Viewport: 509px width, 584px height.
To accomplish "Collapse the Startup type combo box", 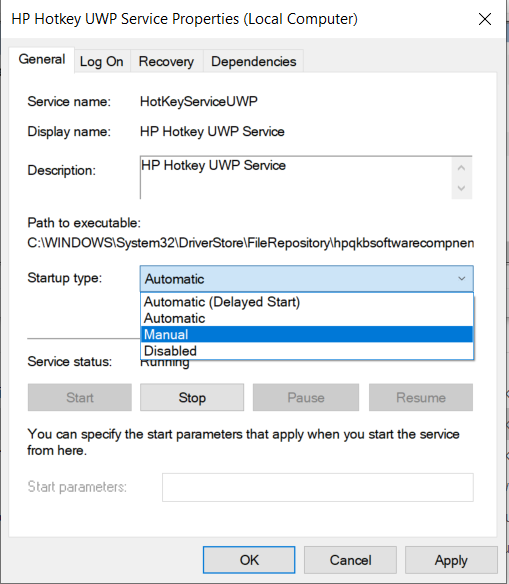I will click(x=306, y=279).
